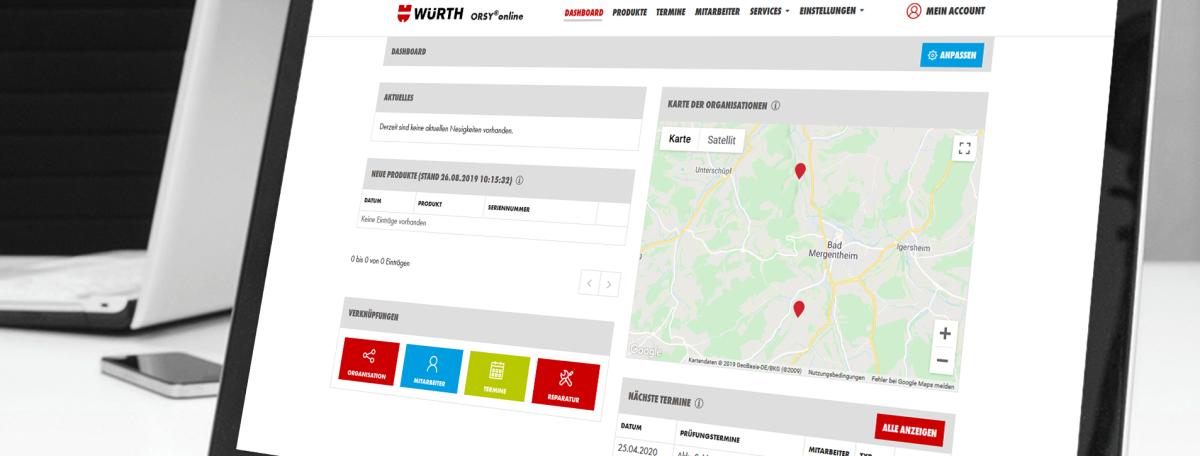Image resolution: width=1200 pixels, height=456 pixels.
Task: Zoom in on the map
Action: [x=945, y=333]
